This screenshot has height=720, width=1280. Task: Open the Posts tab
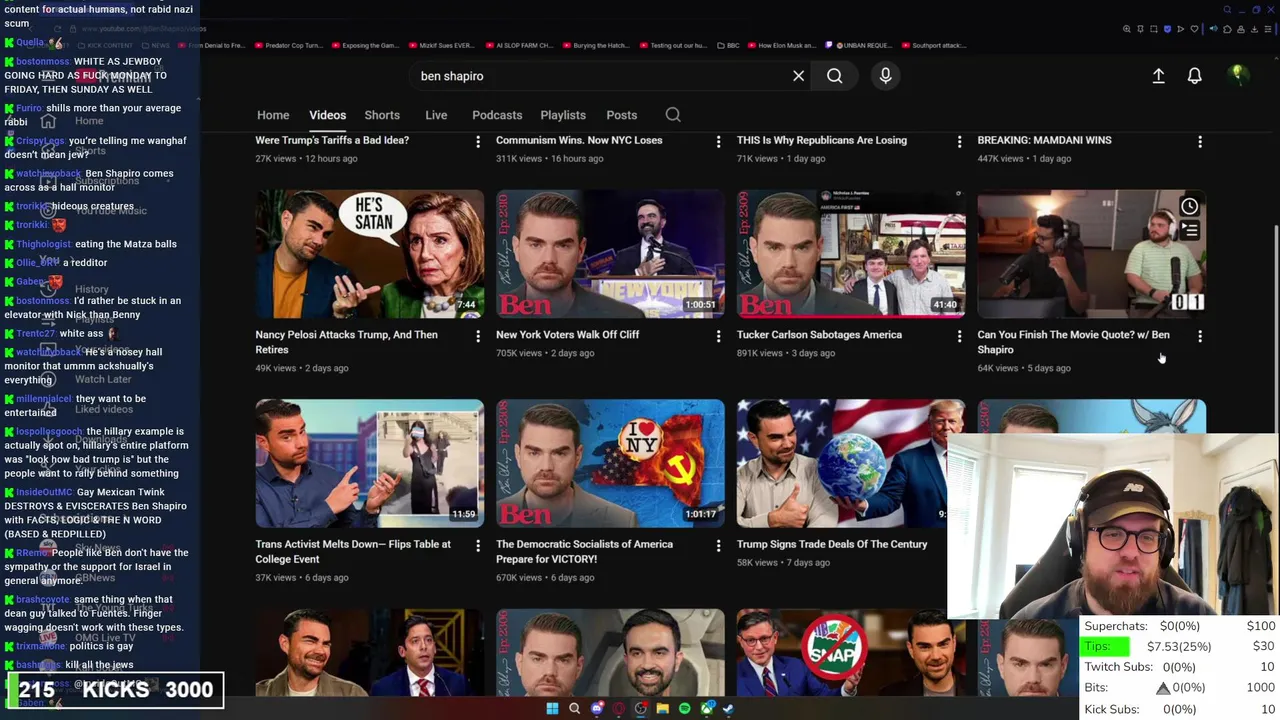tap(621, 115)
